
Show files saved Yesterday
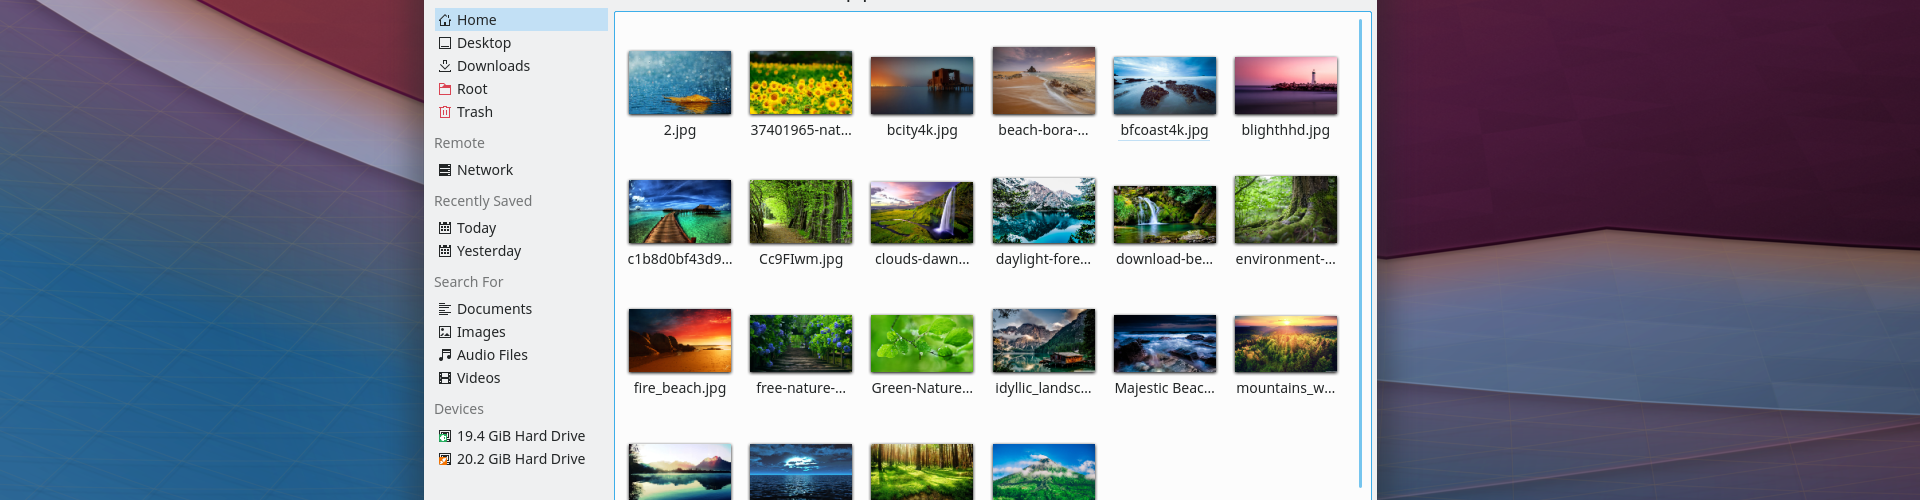pyautogui.click(x=488, y=251)
